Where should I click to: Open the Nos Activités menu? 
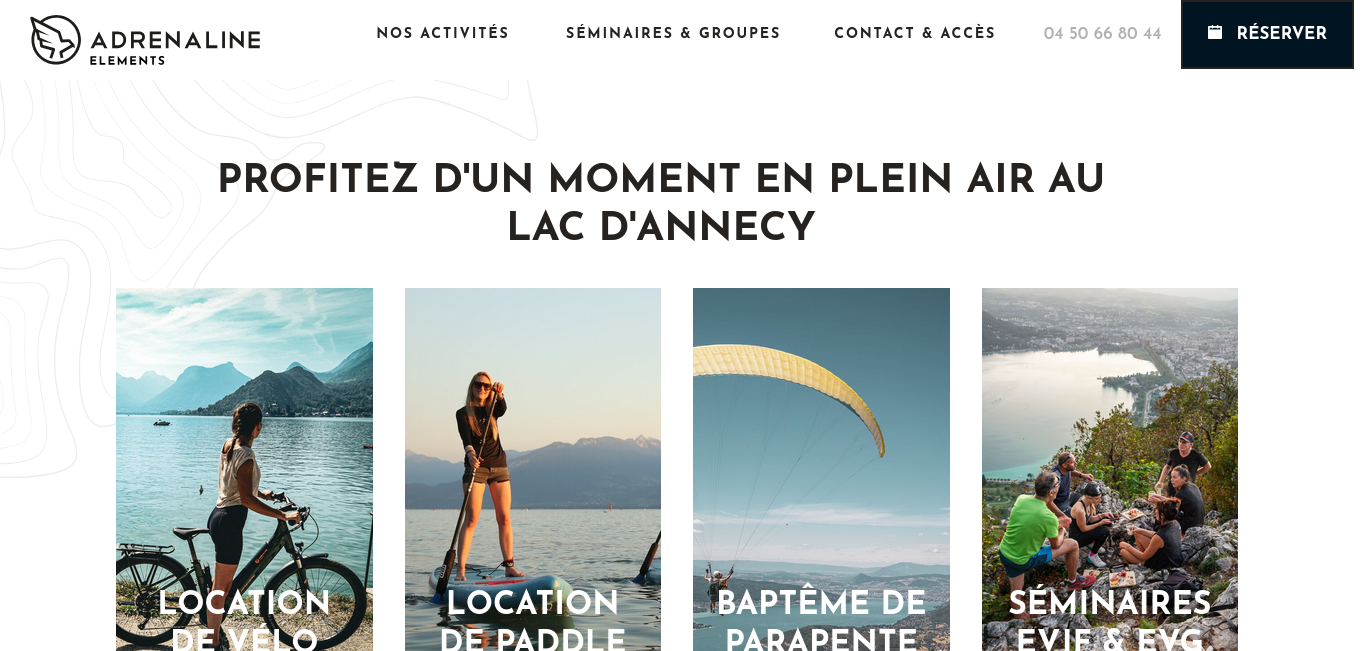[x=443, y=33]
